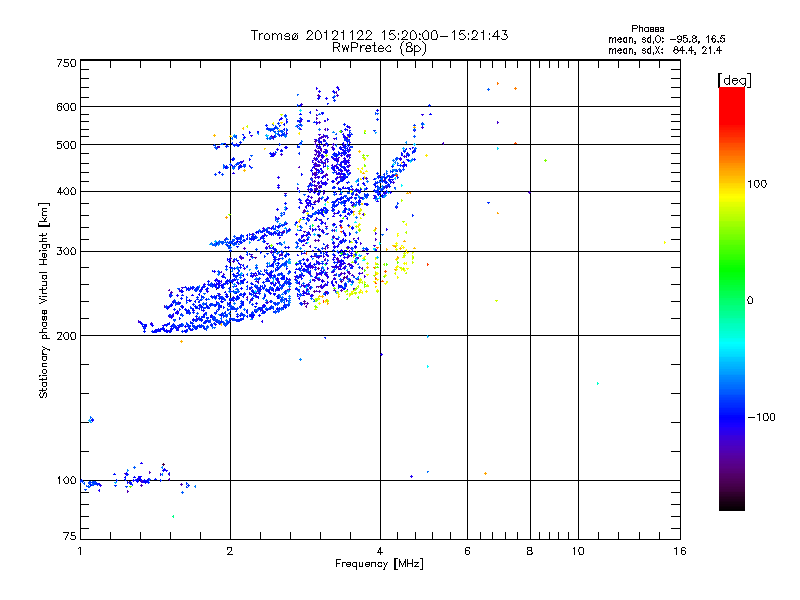The height and width of the screenshot is (600, 800).
Task: Click the x-axis tick label '6'
Action: pyautogui.click(x=467, y=551)
